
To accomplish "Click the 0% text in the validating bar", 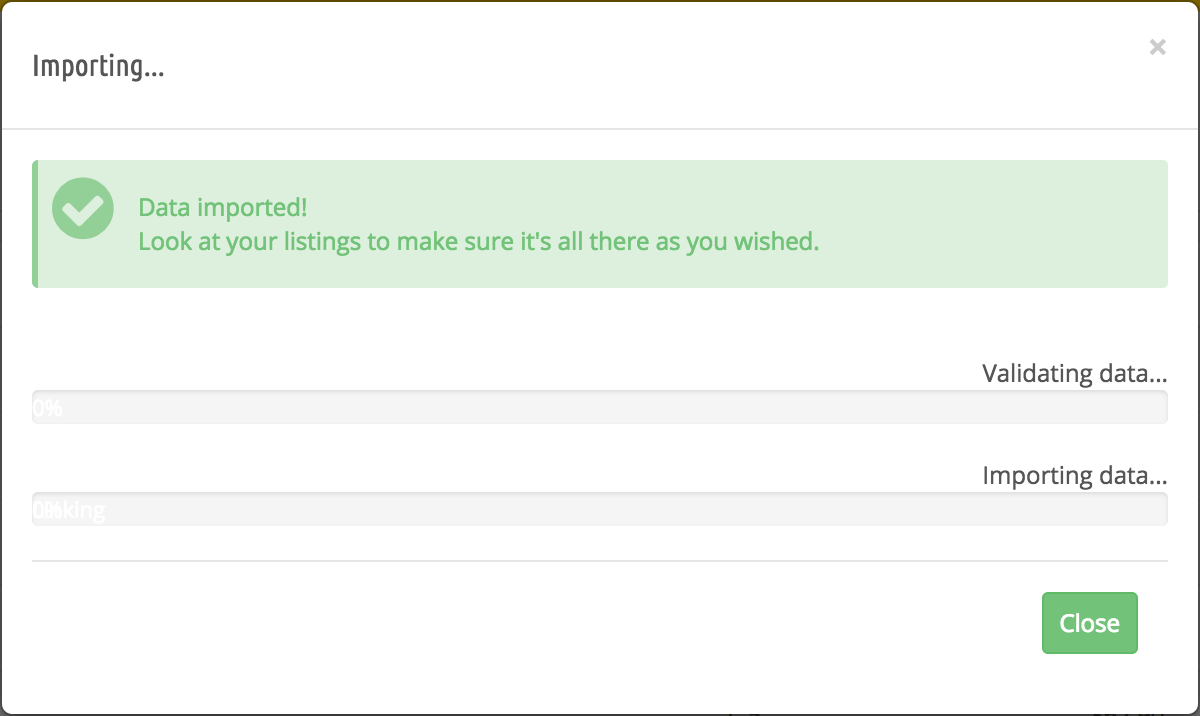I will pos(47,408).
